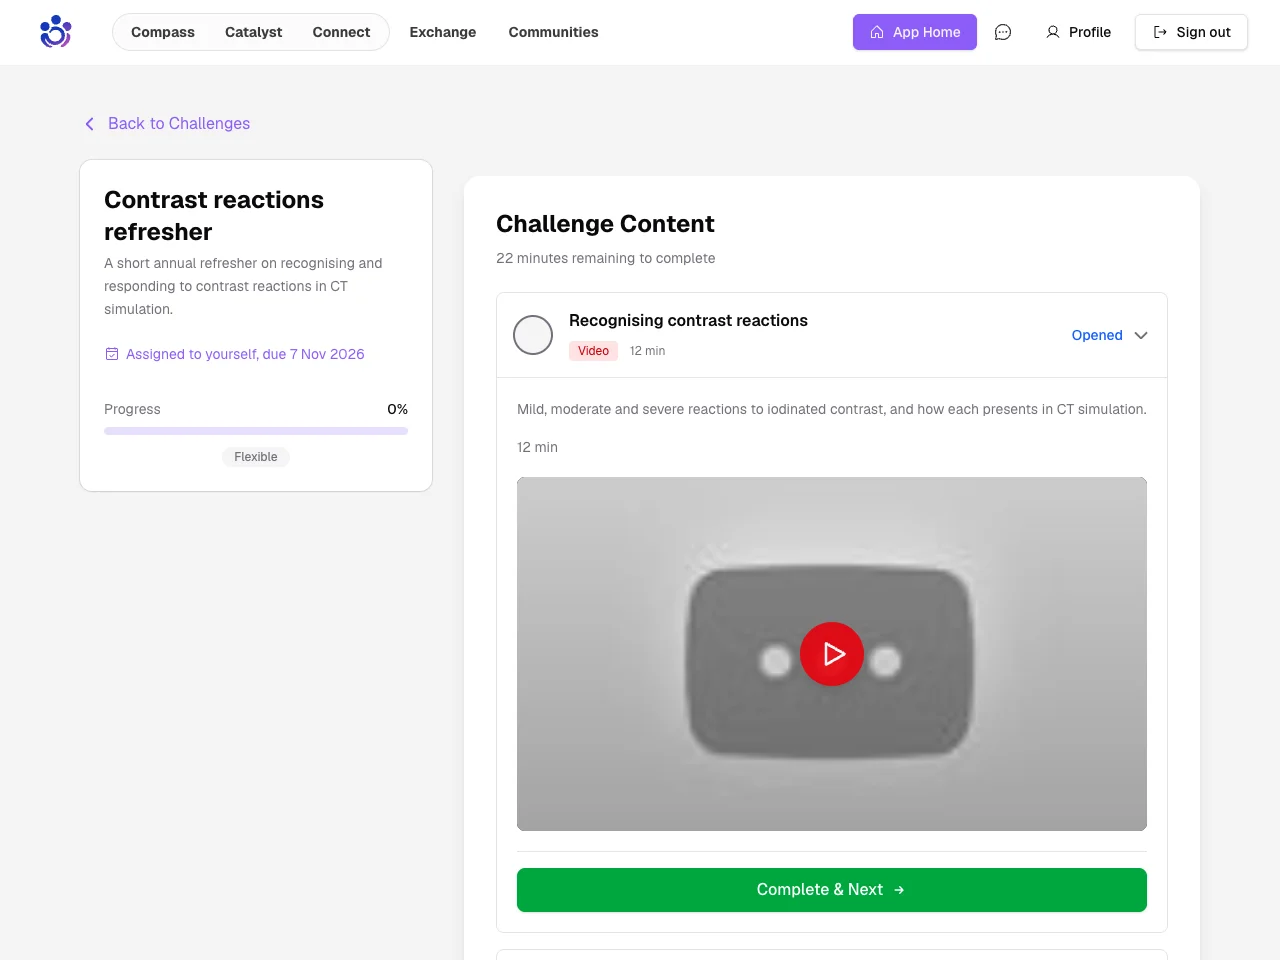
Task: Click the Complete & Next button
Action: (832, 890)
